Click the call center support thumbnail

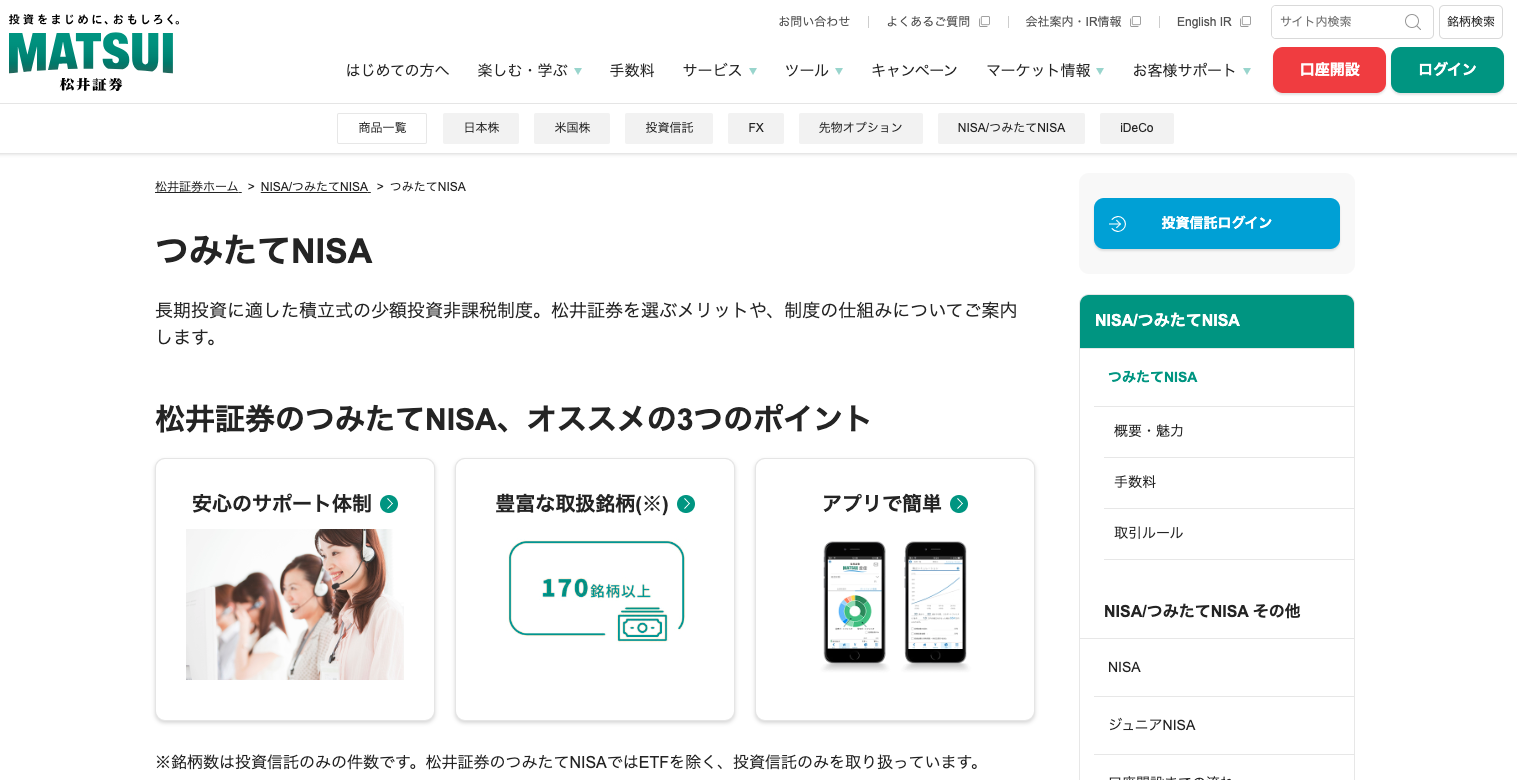coord(295,605)
